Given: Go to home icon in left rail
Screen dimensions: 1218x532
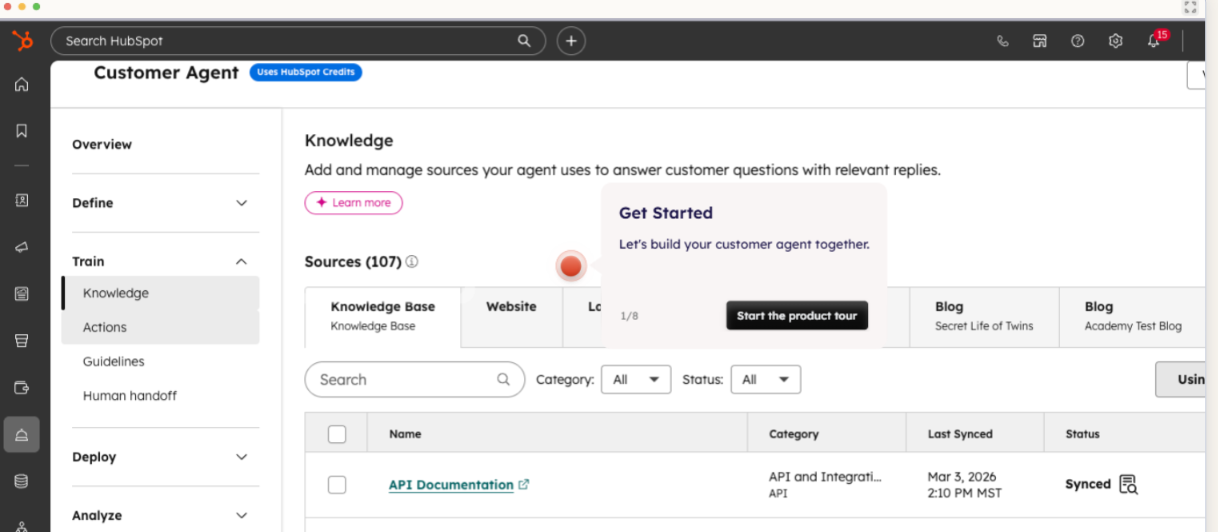Looking at the screenshot, I should 22,84.
